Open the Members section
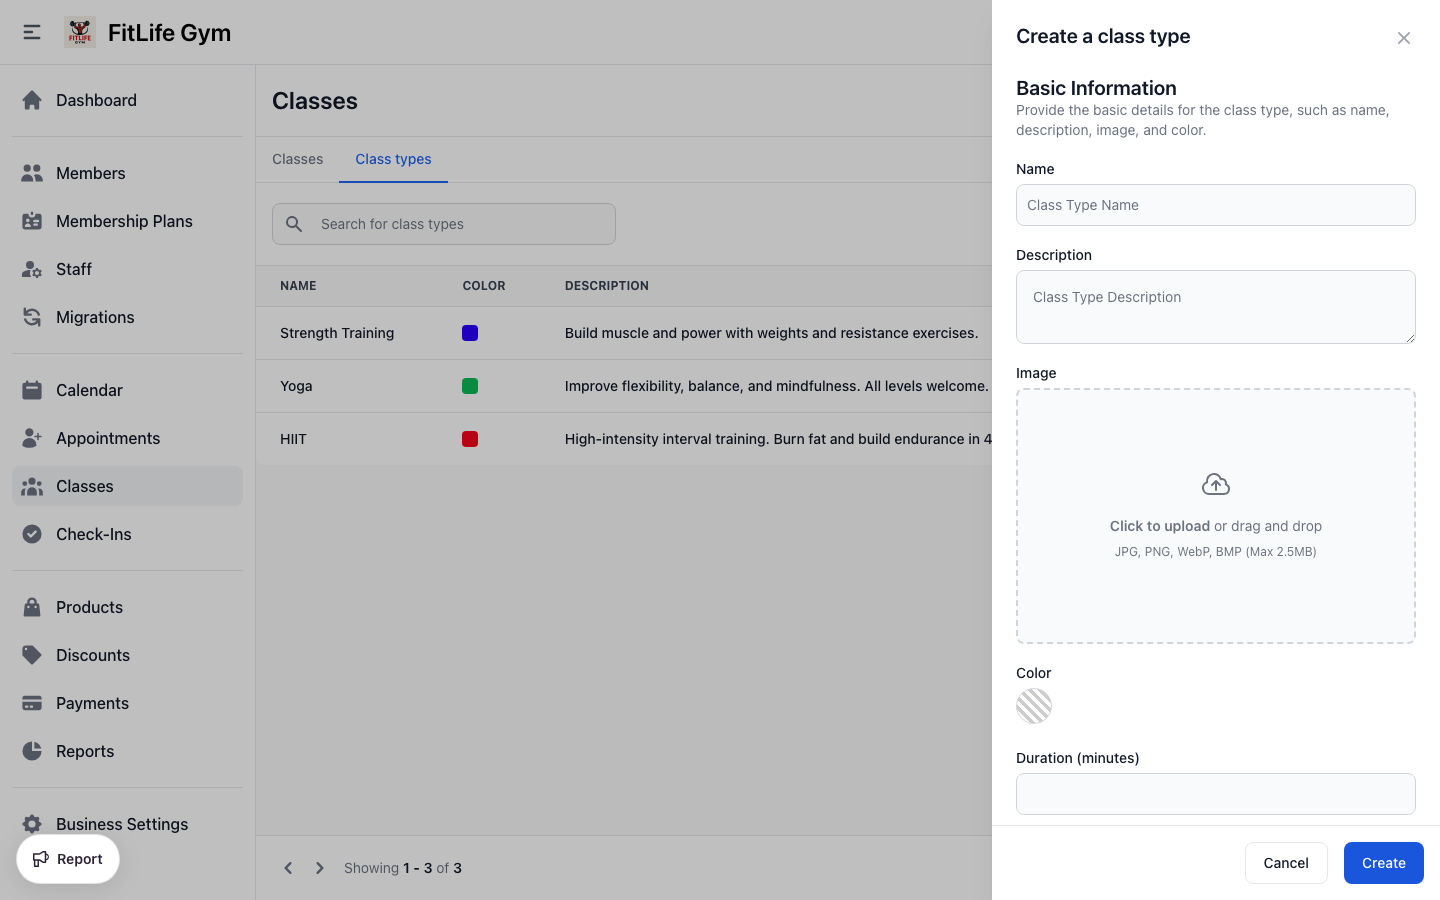The width and height of the screenshot is (1440, 900). 90,173
